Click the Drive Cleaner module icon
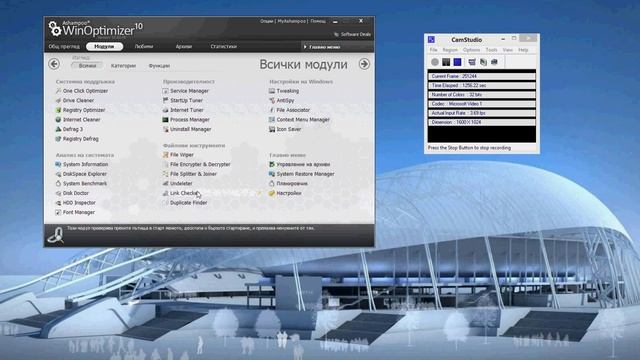 (58, 100)
